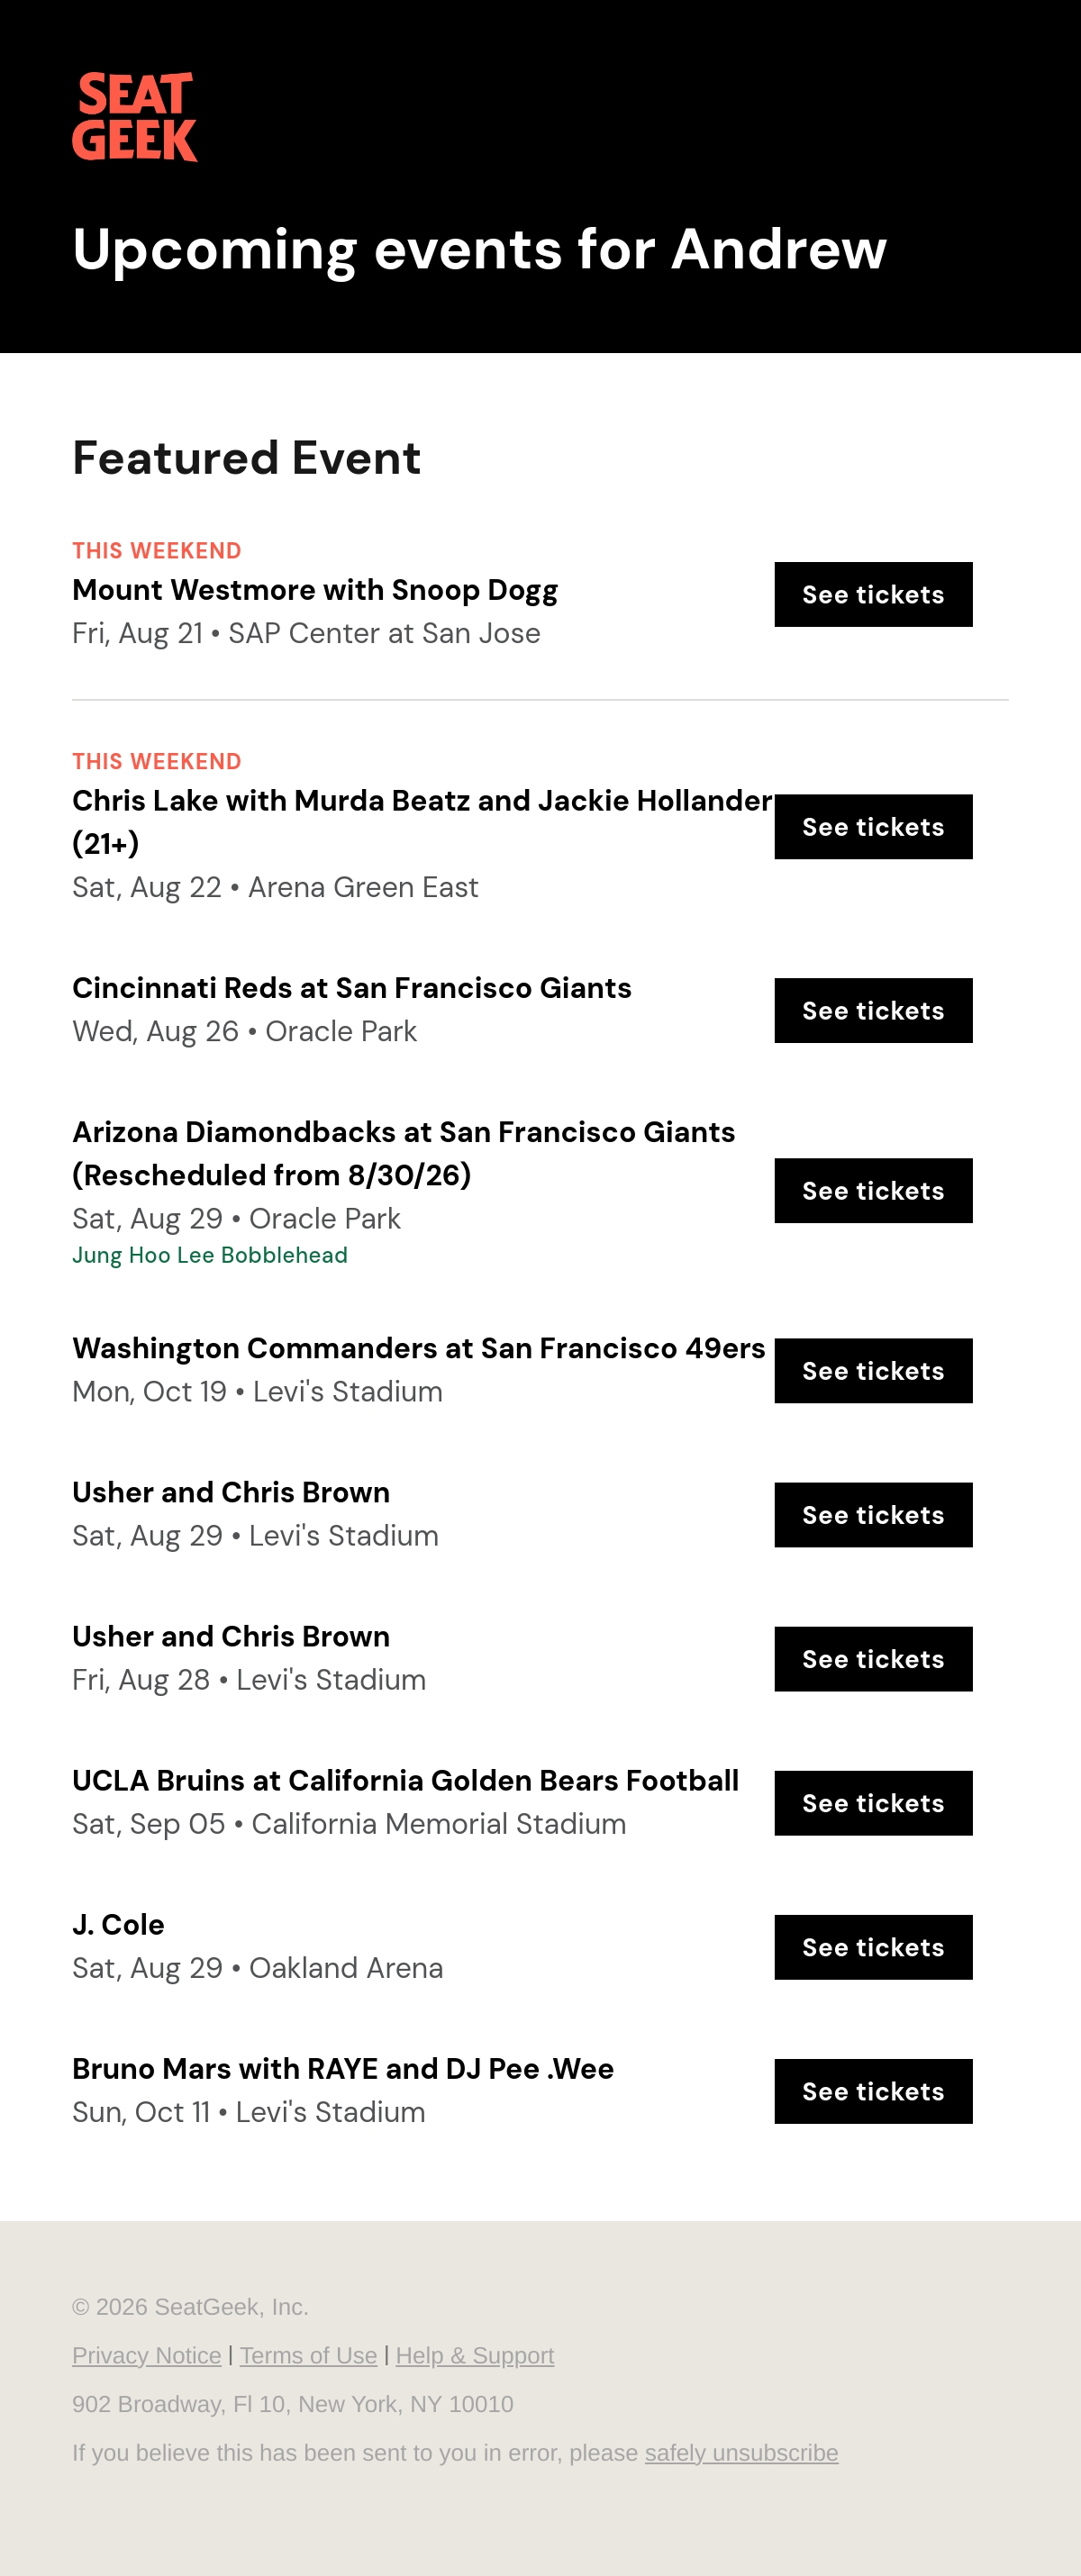Open the Privacy Notice link
Viewport: 1081px width, 2576px height.
coord(147,2356)
